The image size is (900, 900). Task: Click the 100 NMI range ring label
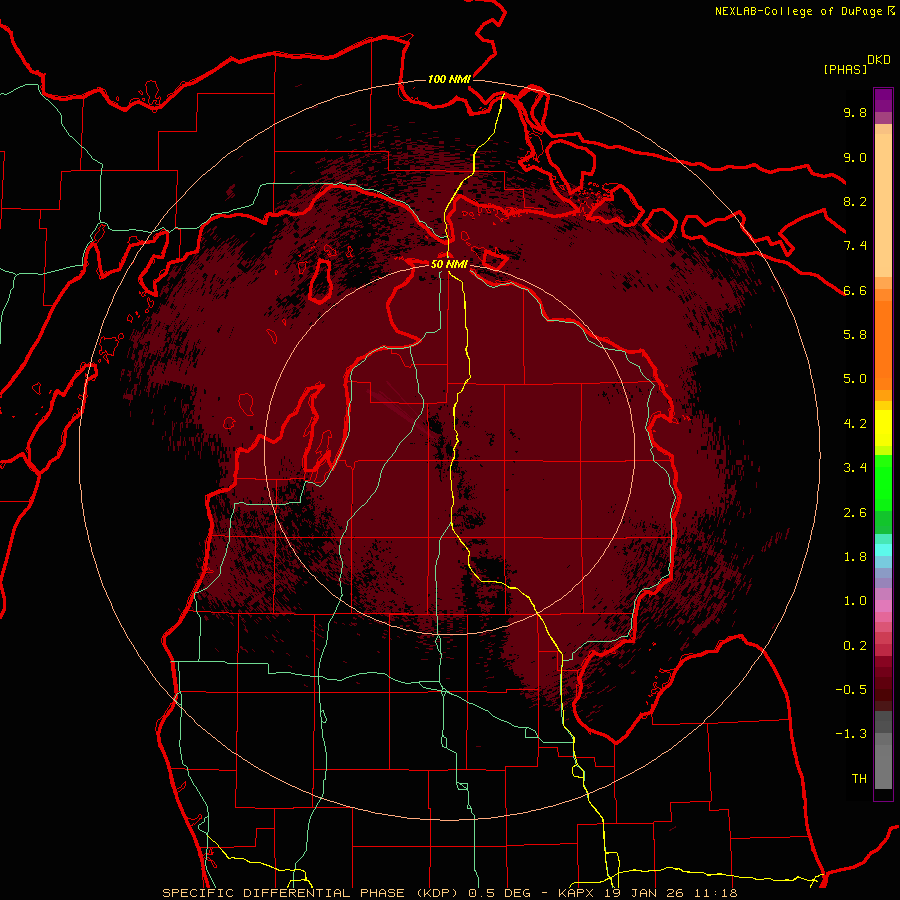point(449,79)
